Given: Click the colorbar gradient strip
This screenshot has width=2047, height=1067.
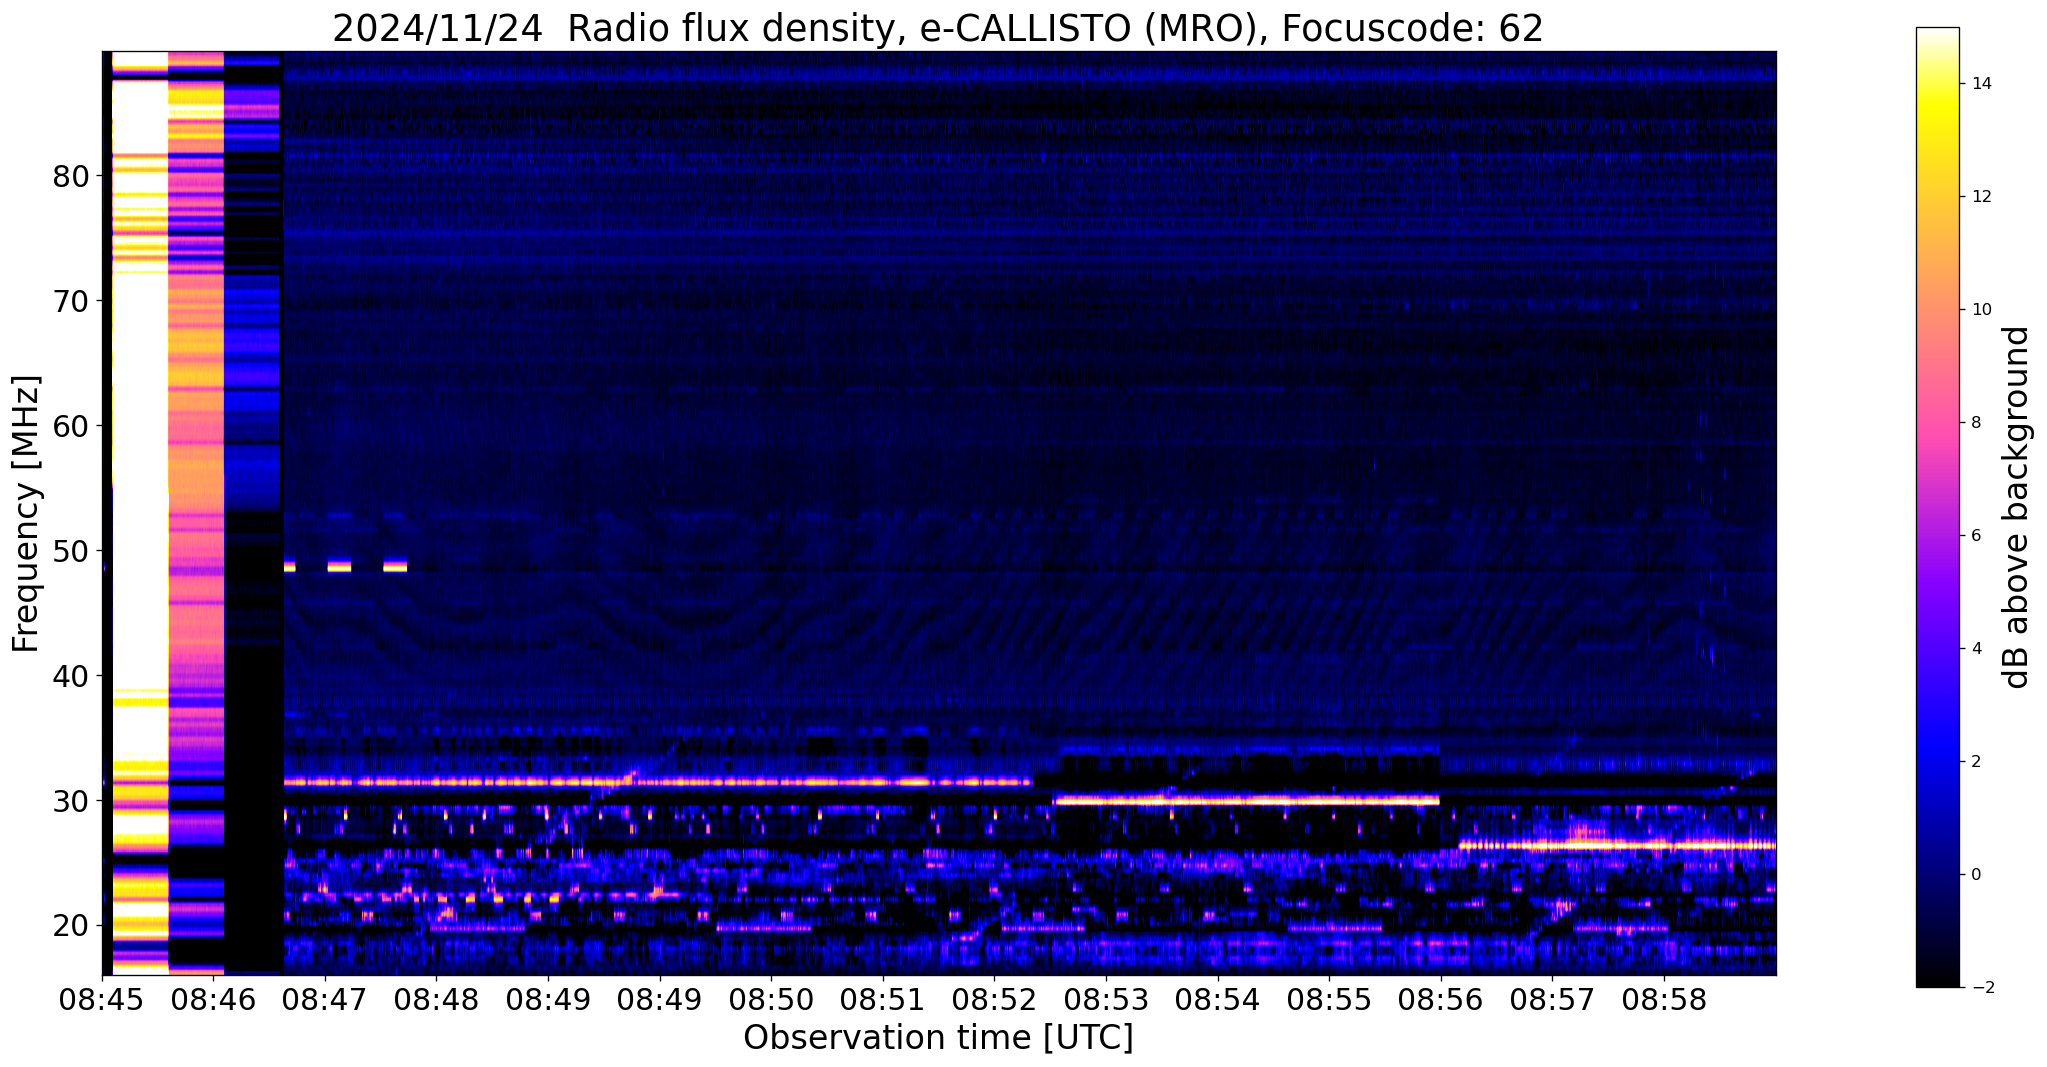Looking at the screenshot, I should [x=1937, y=507].
